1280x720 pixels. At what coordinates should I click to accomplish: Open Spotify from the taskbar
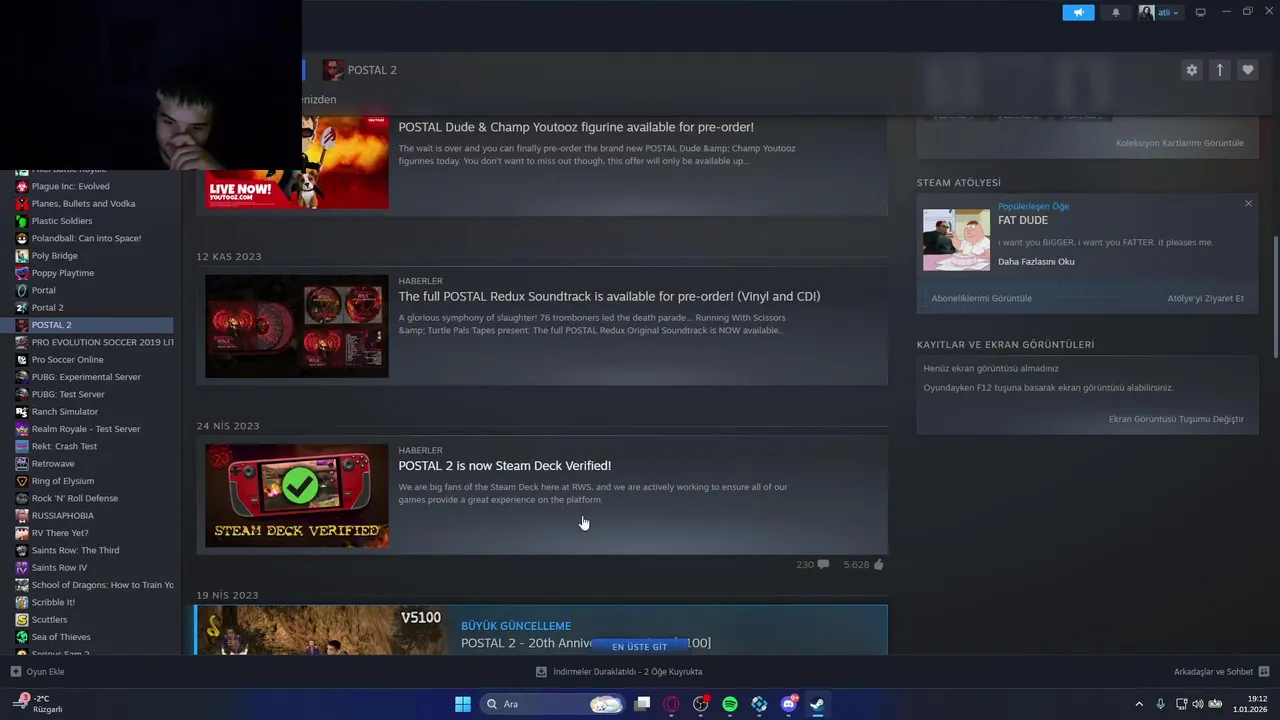pyautogui.click(x=730, y=704)
